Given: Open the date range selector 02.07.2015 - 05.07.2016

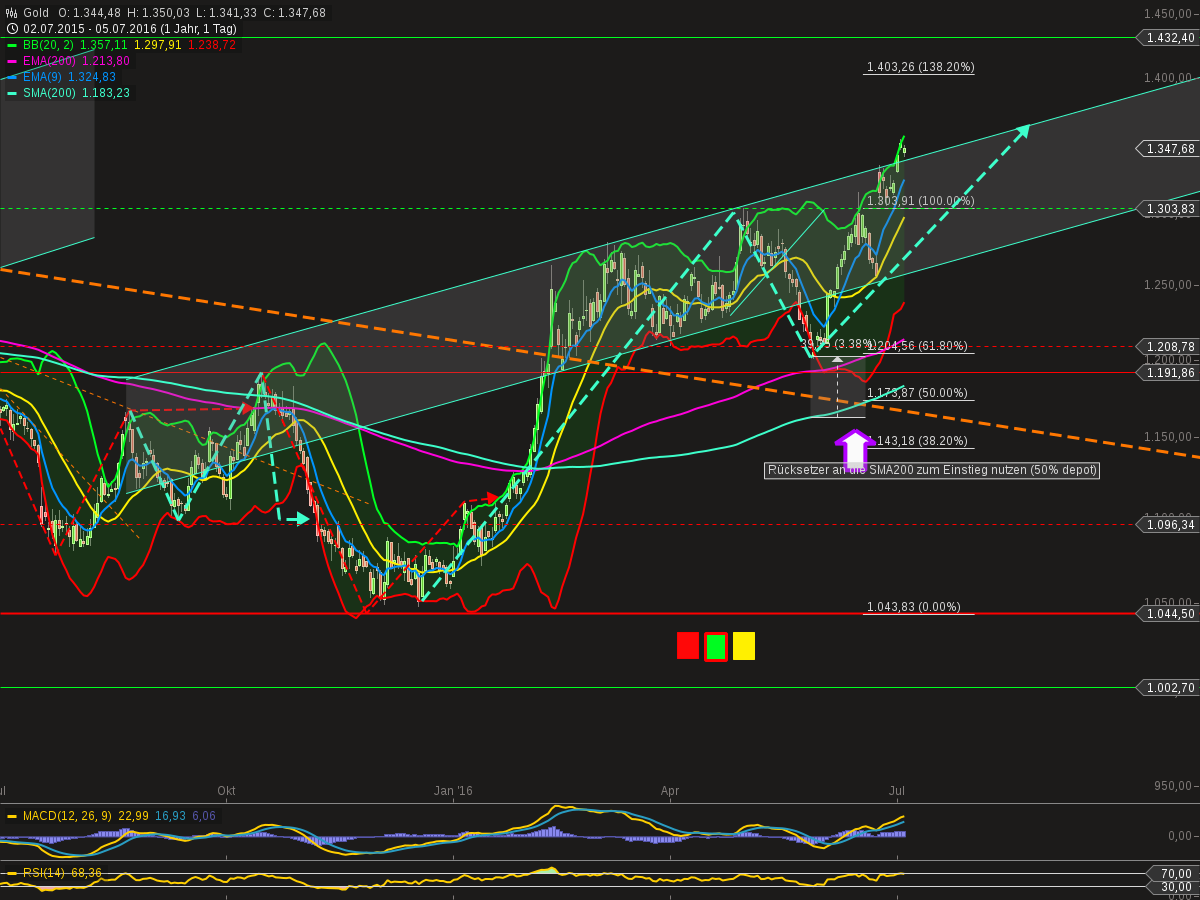Looking at the screenshot, I should (90, 29).
